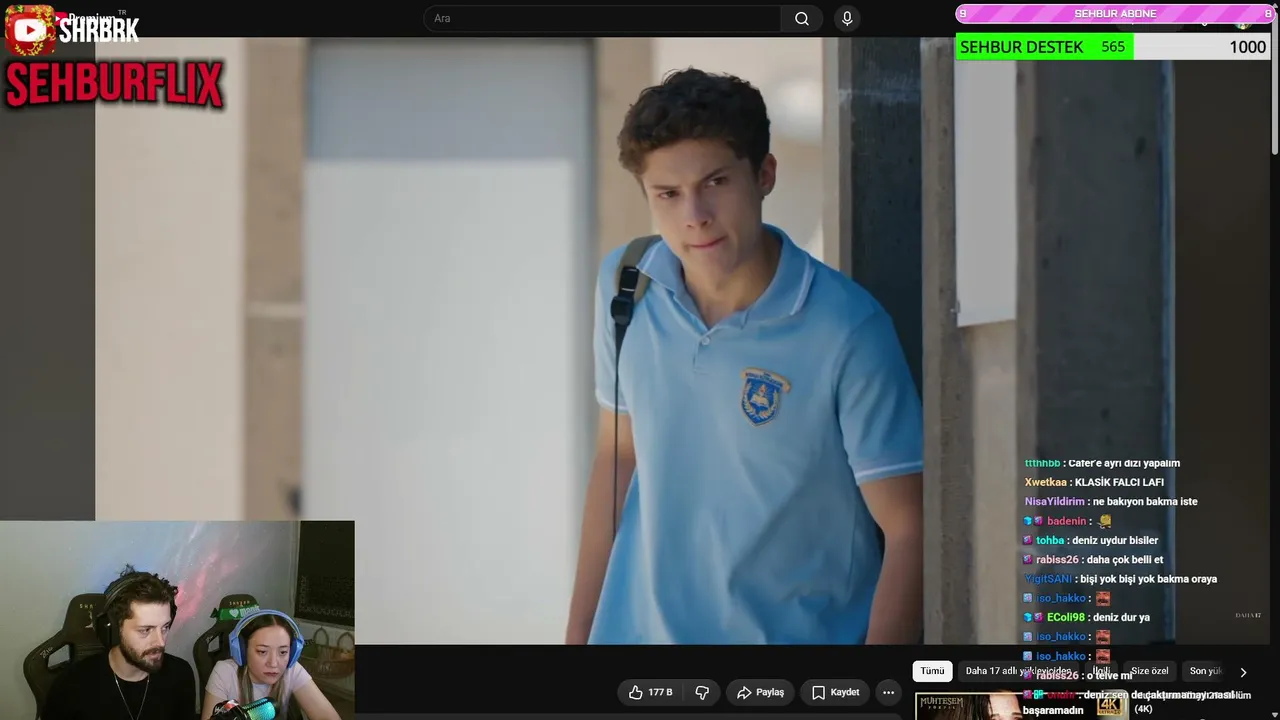1280x720 pixels.
Task: Share the video via Paylaş
Action: coord(760,692)
